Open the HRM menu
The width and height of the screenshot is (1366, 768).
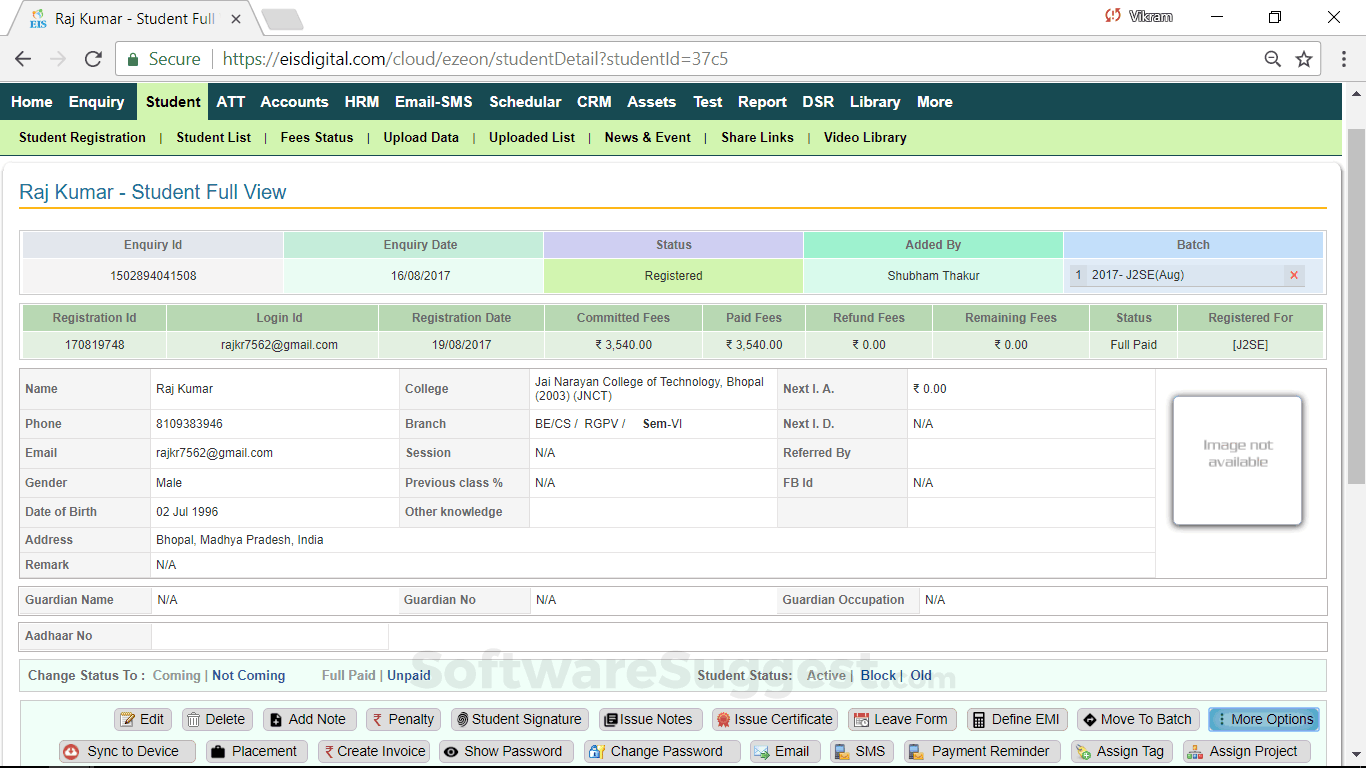[x=362, y=102]
